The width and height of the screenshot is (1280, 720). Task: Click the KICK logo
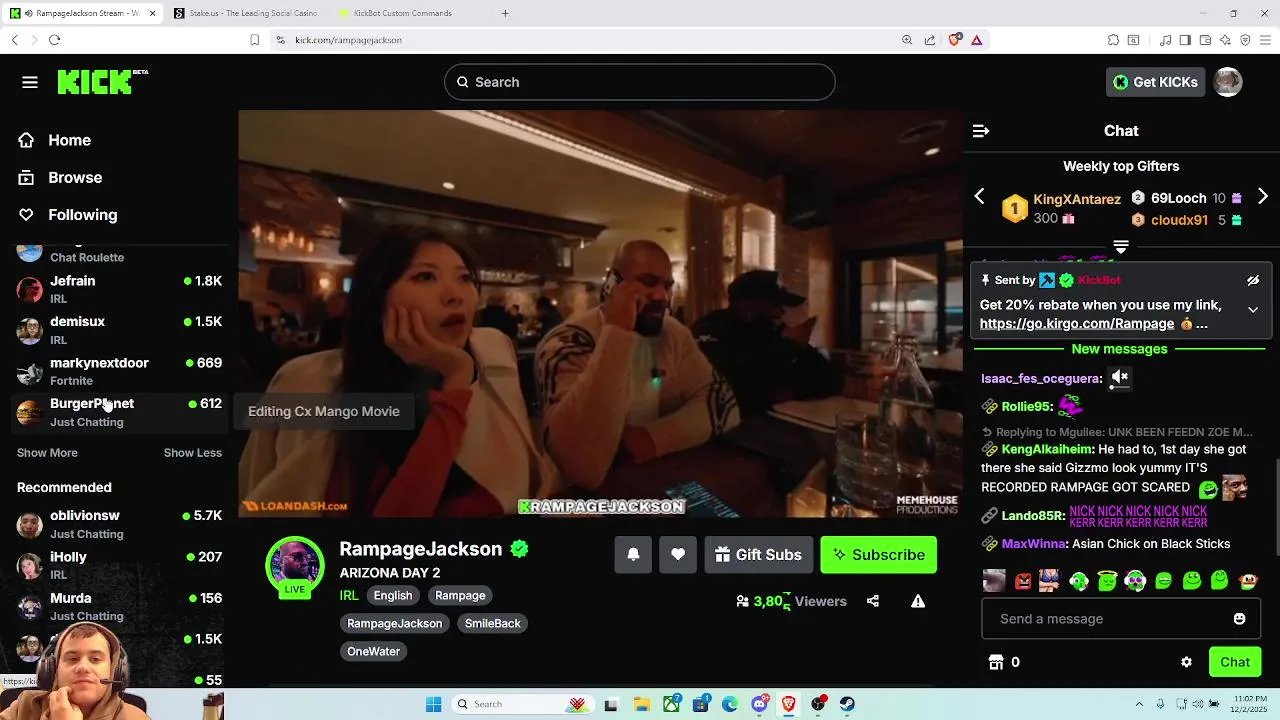coord(102,82)
